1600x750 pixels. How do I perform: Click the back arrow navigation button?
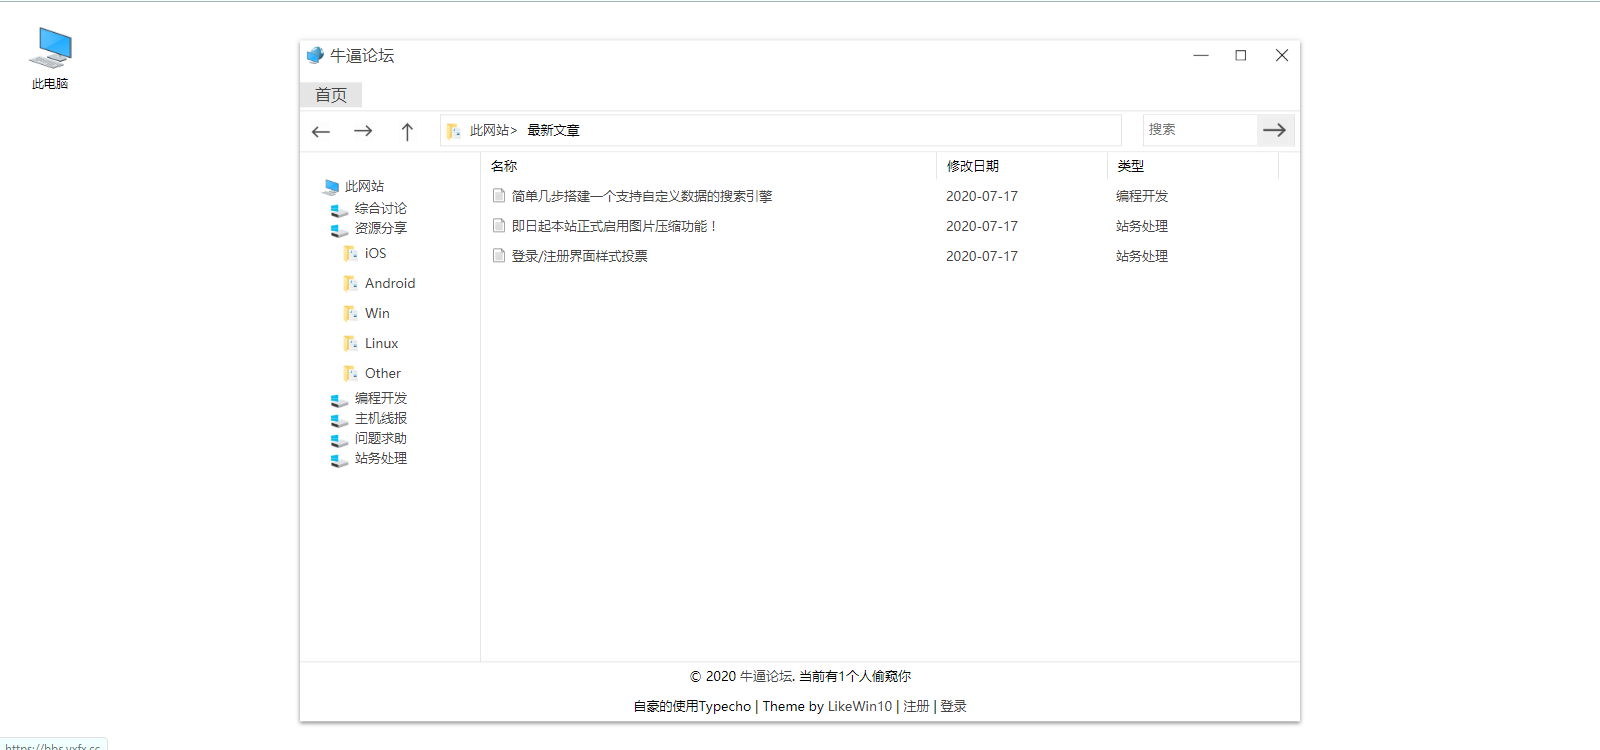click(x=321, y=131)
